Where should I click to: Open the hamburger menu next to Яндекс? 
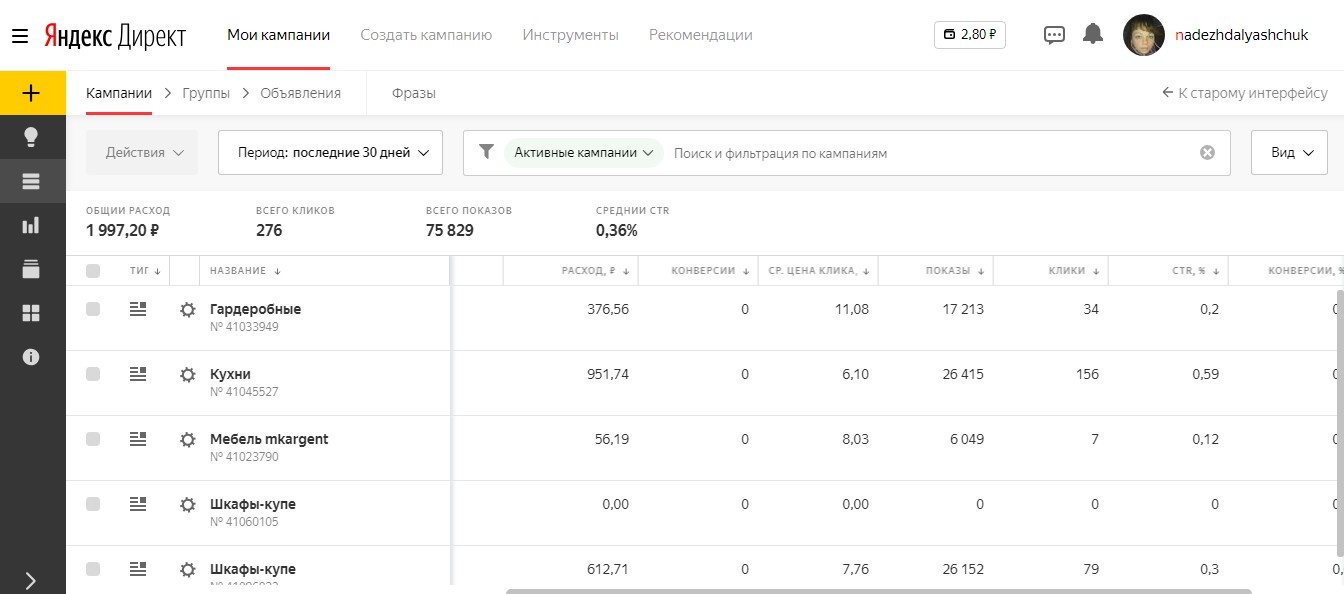pos(20,36)
